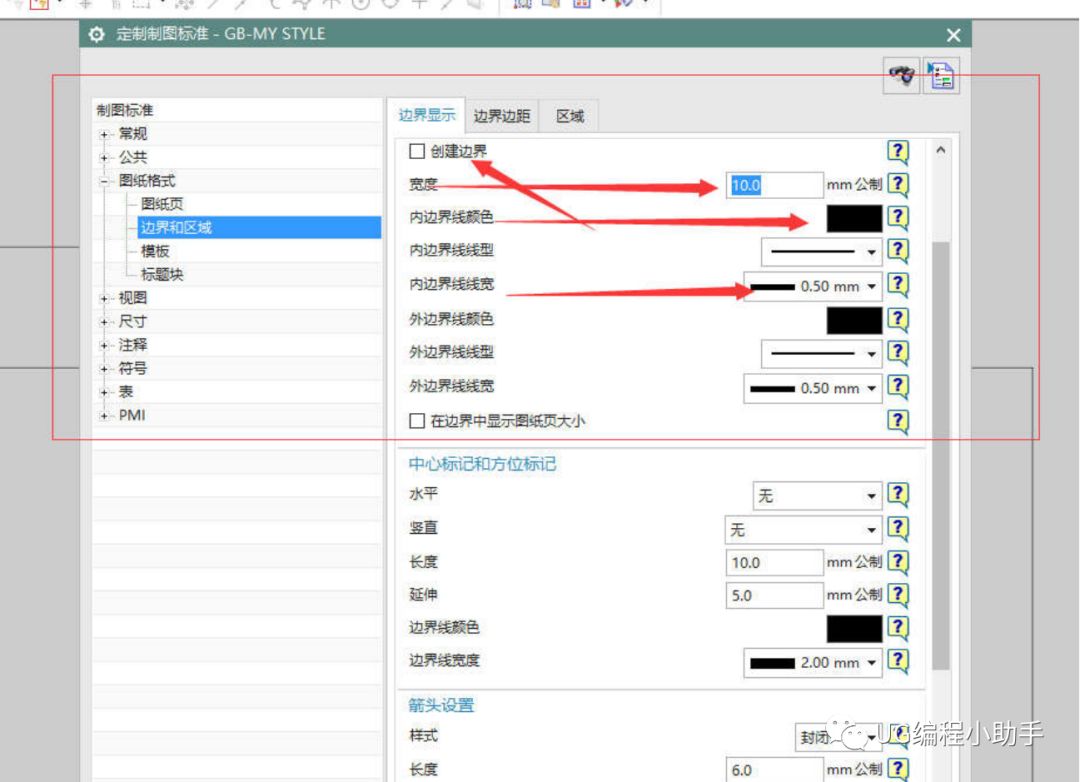Click the help icon next to 外边界线颜色

pos(898,320)
